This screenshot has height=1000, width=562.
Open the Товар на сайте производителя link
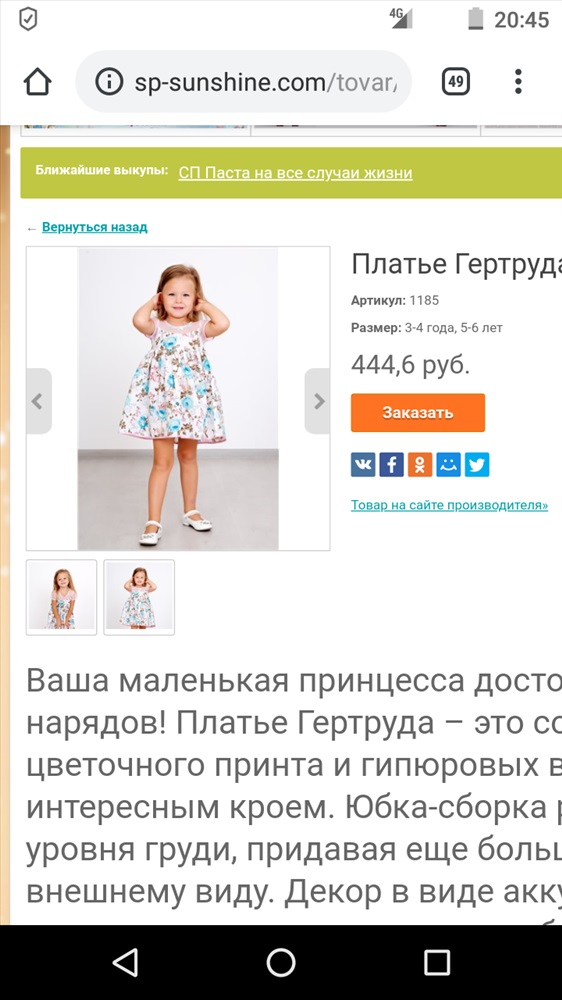449,505
